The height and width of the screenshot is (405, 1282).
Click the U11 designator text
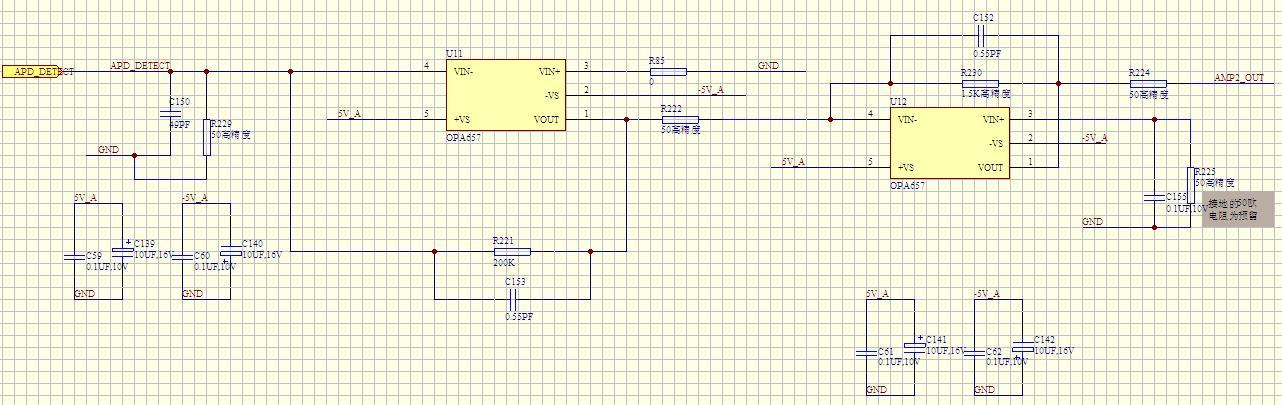[x=454, y=53]
